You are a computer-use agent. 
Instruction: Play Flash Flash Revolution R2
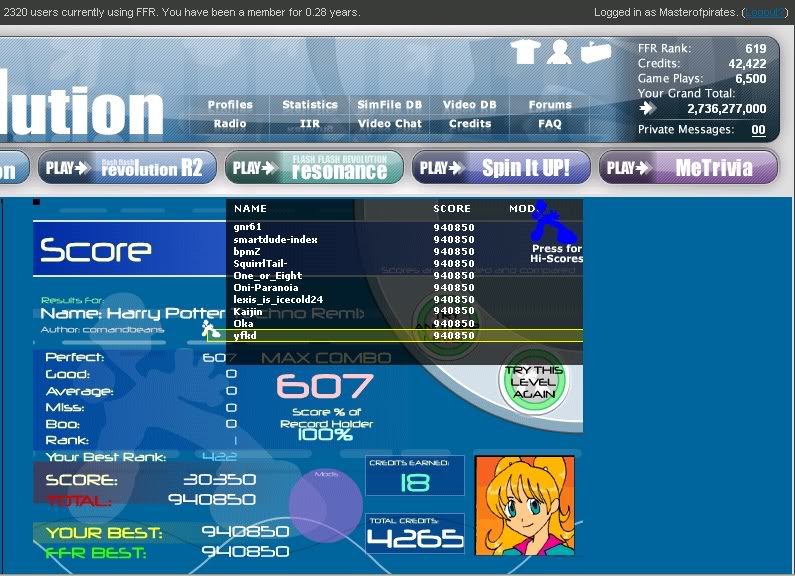point(127,168)
